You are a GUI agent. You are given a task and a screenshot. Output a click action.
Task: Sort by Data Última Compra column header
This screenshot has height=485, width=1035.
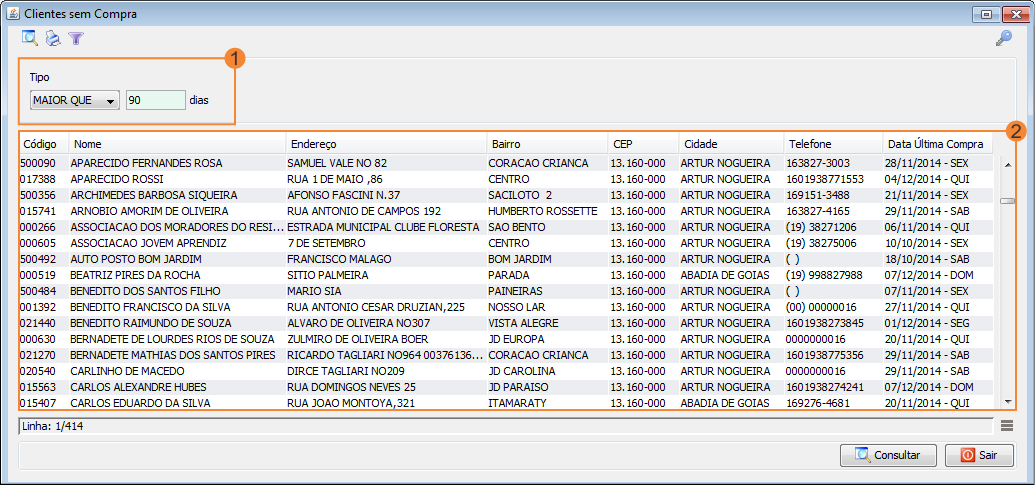(938, 144)
